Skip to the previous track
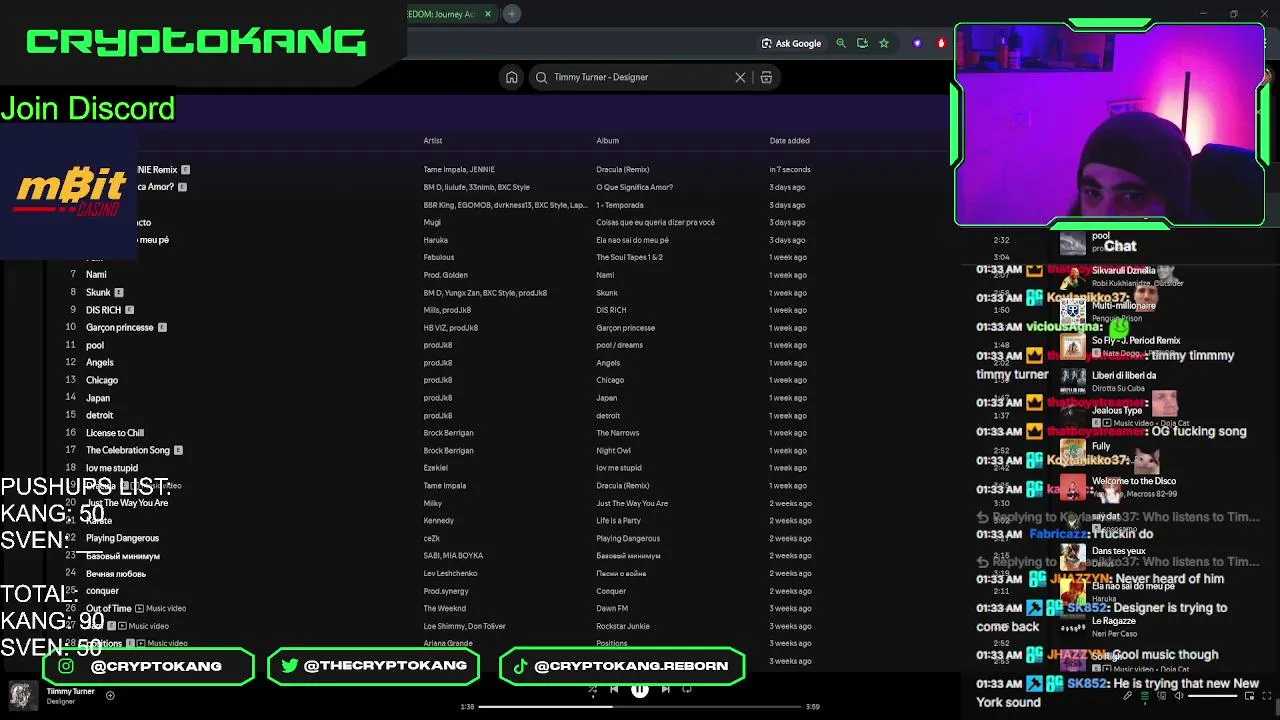Screen dimensions: 1280x720 click(x=614, y=689)
